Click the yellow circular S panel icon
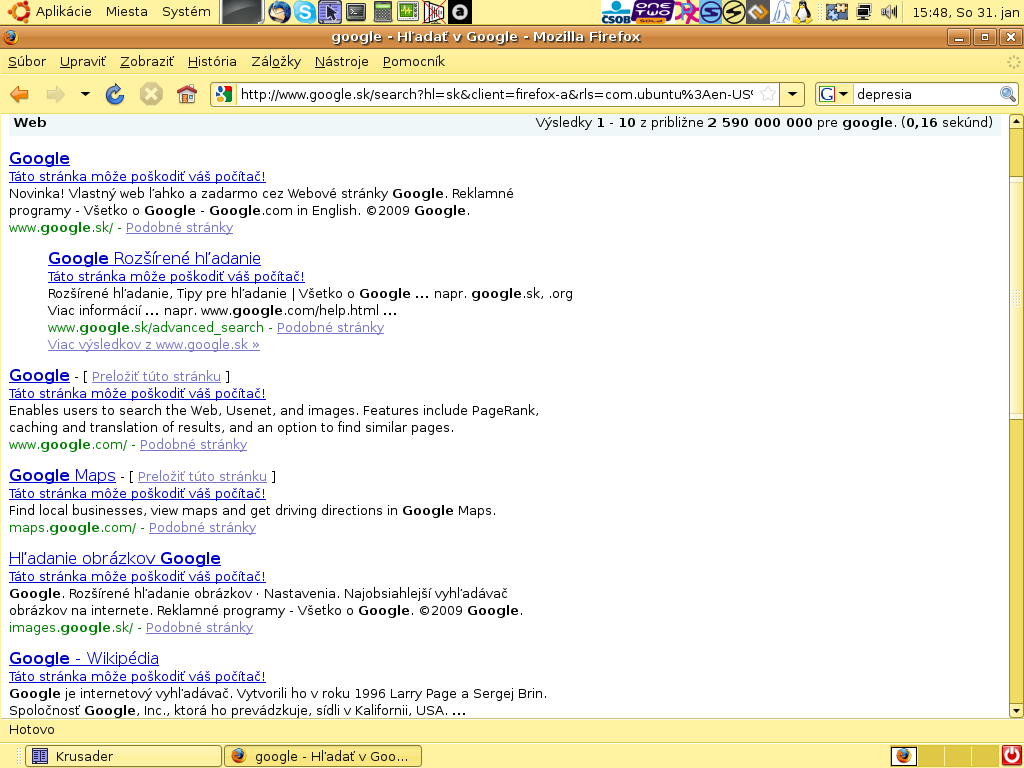Screen dimensions: 1024x768 click(x=734, y=12)
